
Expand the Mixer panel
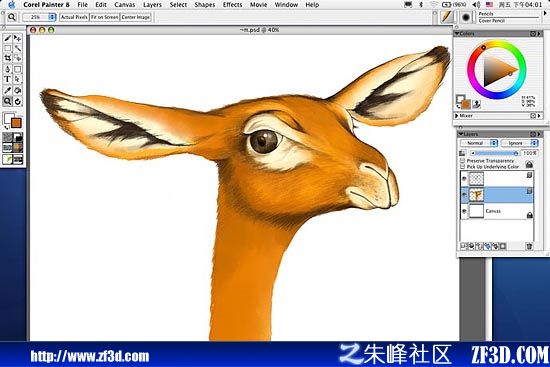pyautogui.click(x=457, y=115)
